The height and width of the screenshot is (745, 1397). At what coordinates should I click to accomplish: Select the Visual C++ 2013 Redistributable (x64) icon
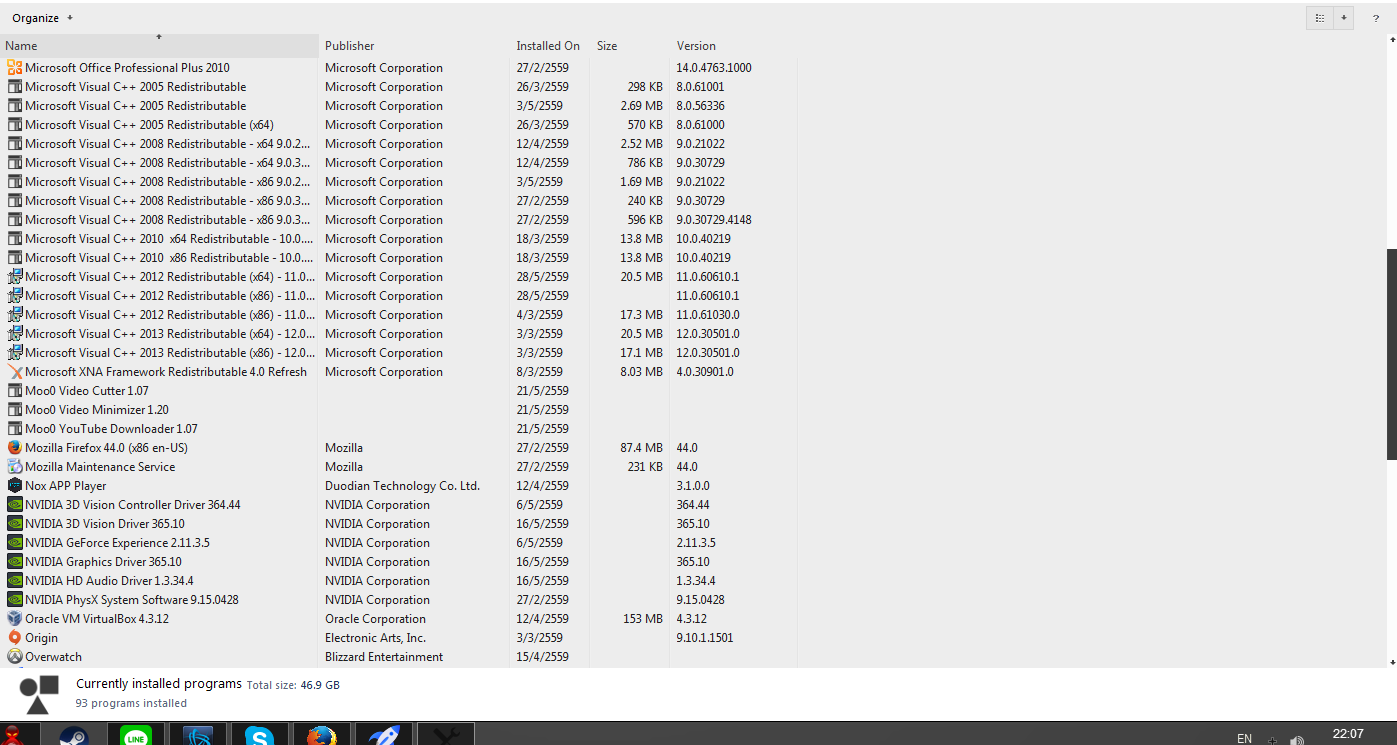point(14,334)
